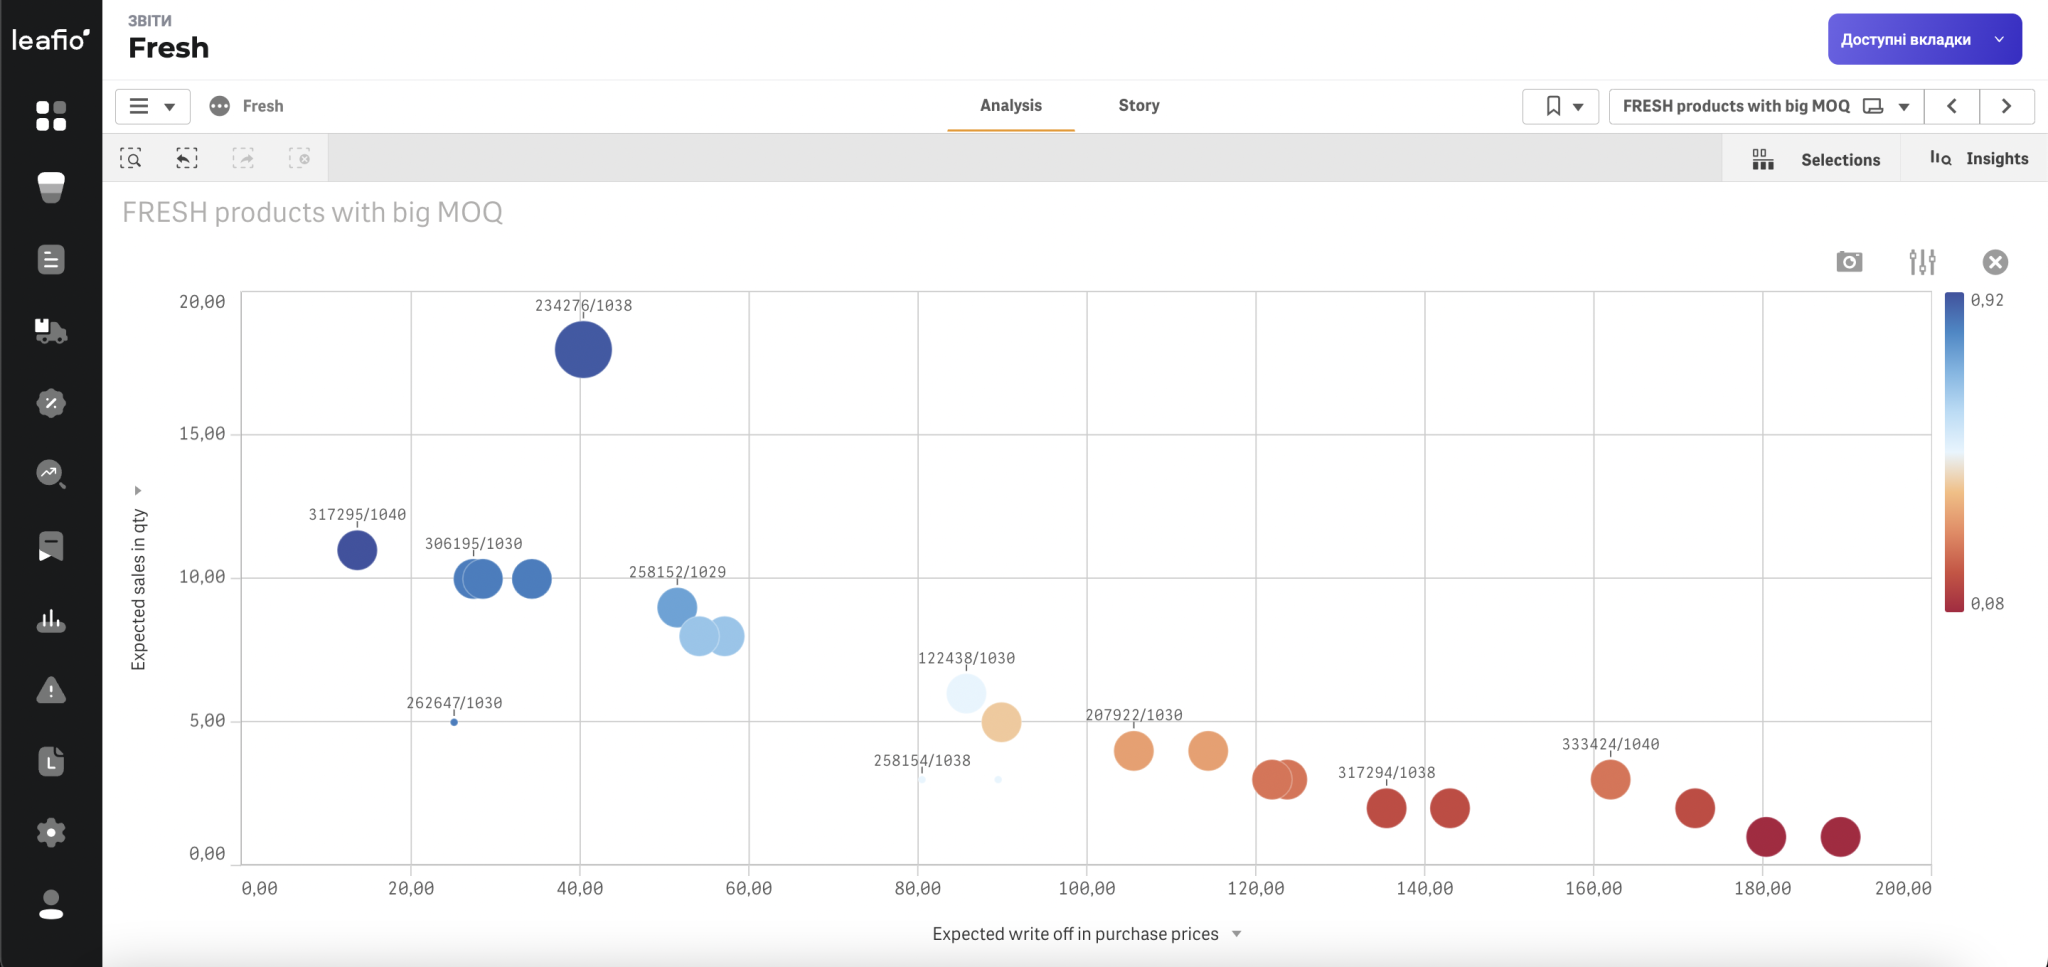Open the percent discount badge icon in sidebar
Viewport: 2048px width, 967px height.
51,403
